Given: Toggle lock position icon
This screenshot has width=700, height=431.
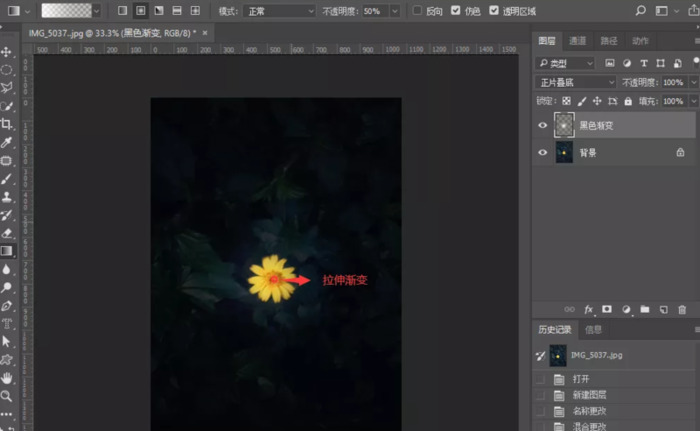Looking at the screenshot, I should click(597, 101).
